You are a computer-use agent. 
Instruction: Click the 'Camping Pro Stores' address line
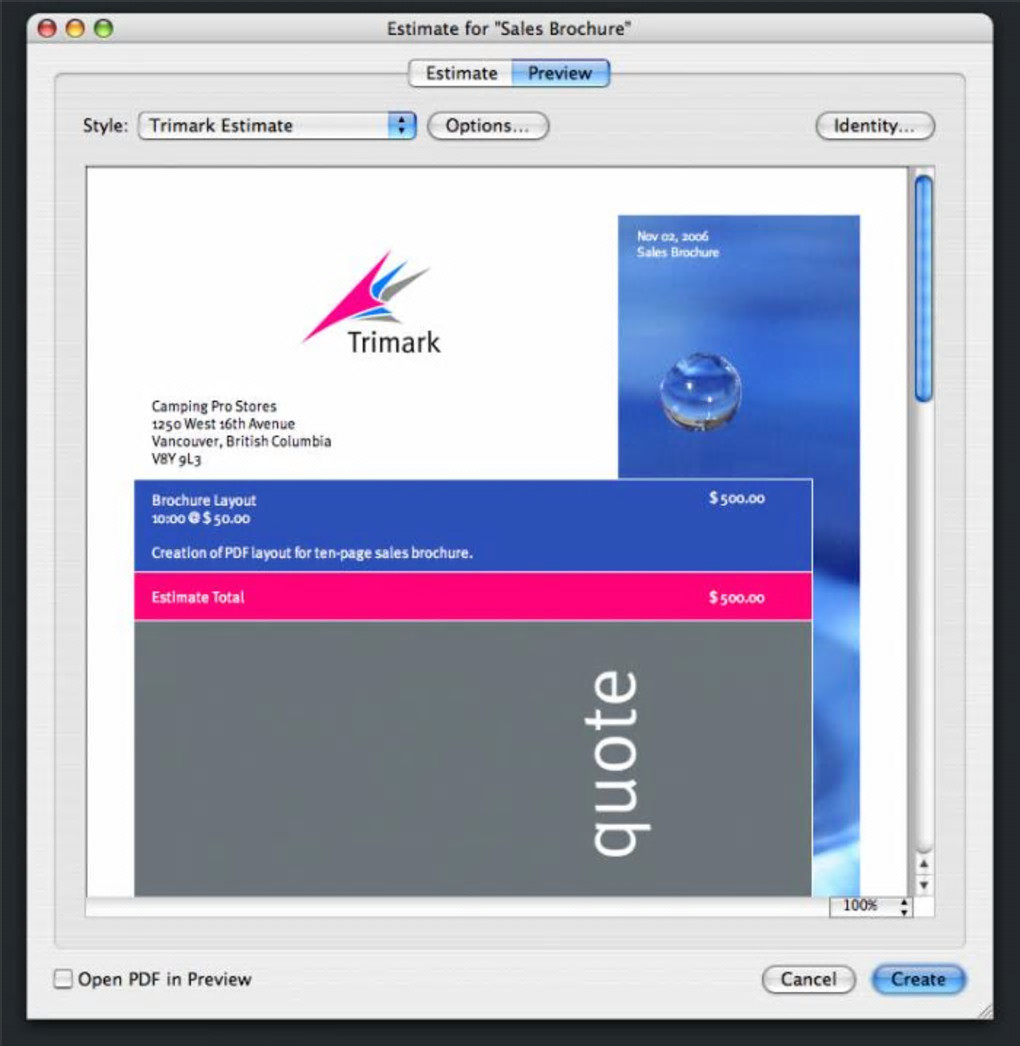tap(213, 406)
